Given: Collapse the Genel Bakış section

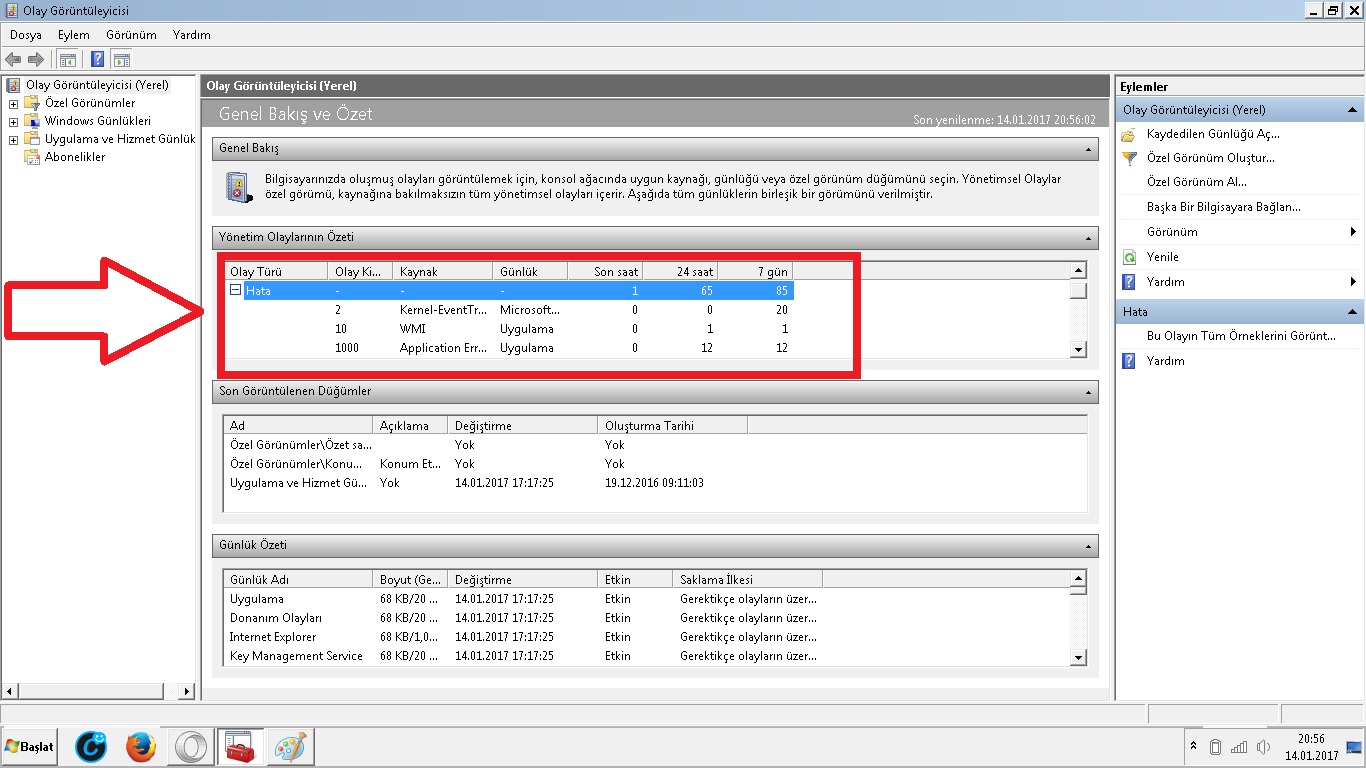Looking at the screenshot, I should click(1088, 149).
